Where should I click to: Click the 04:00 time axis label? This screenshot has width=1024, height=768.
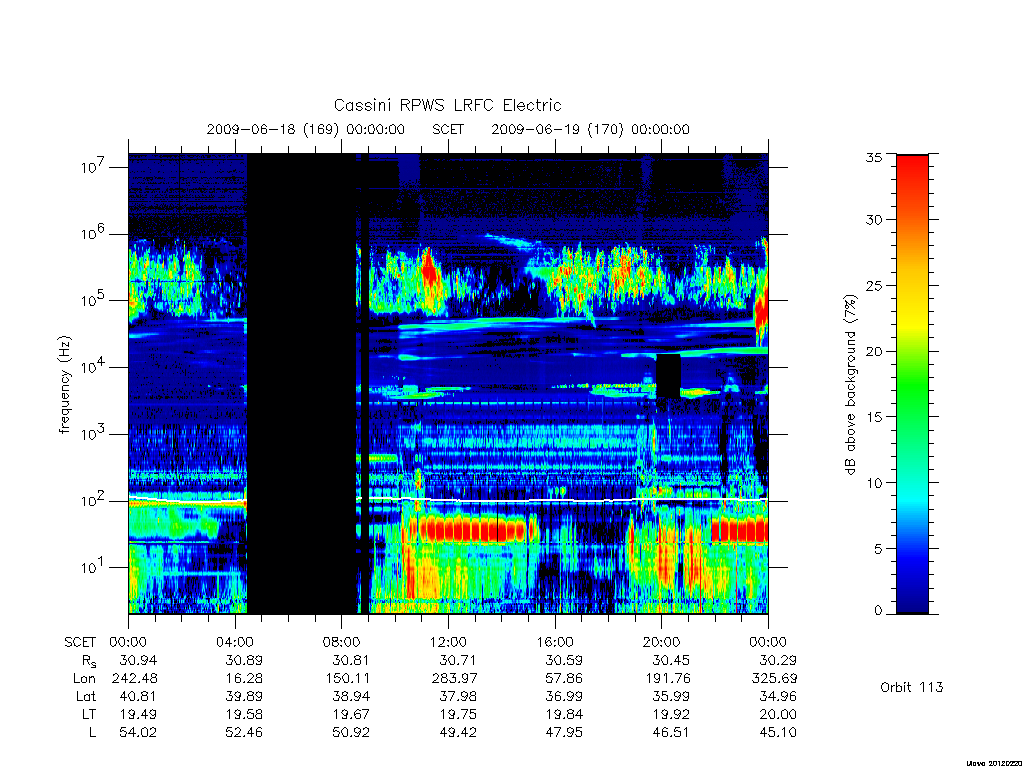point(234,642)
